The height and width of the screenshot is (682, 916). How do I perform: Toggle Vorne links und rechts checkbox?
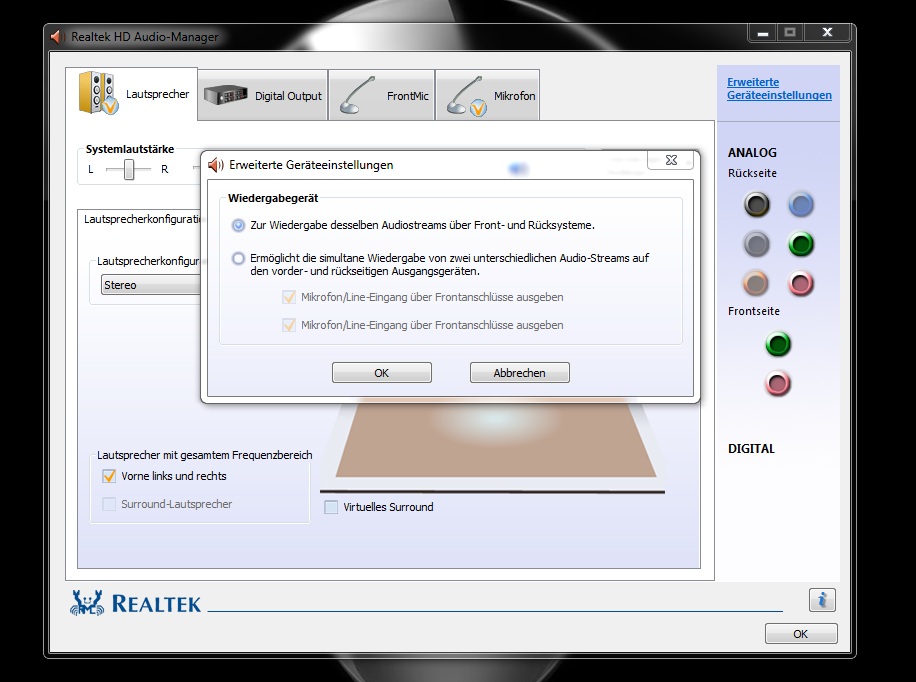pos(109,476)
